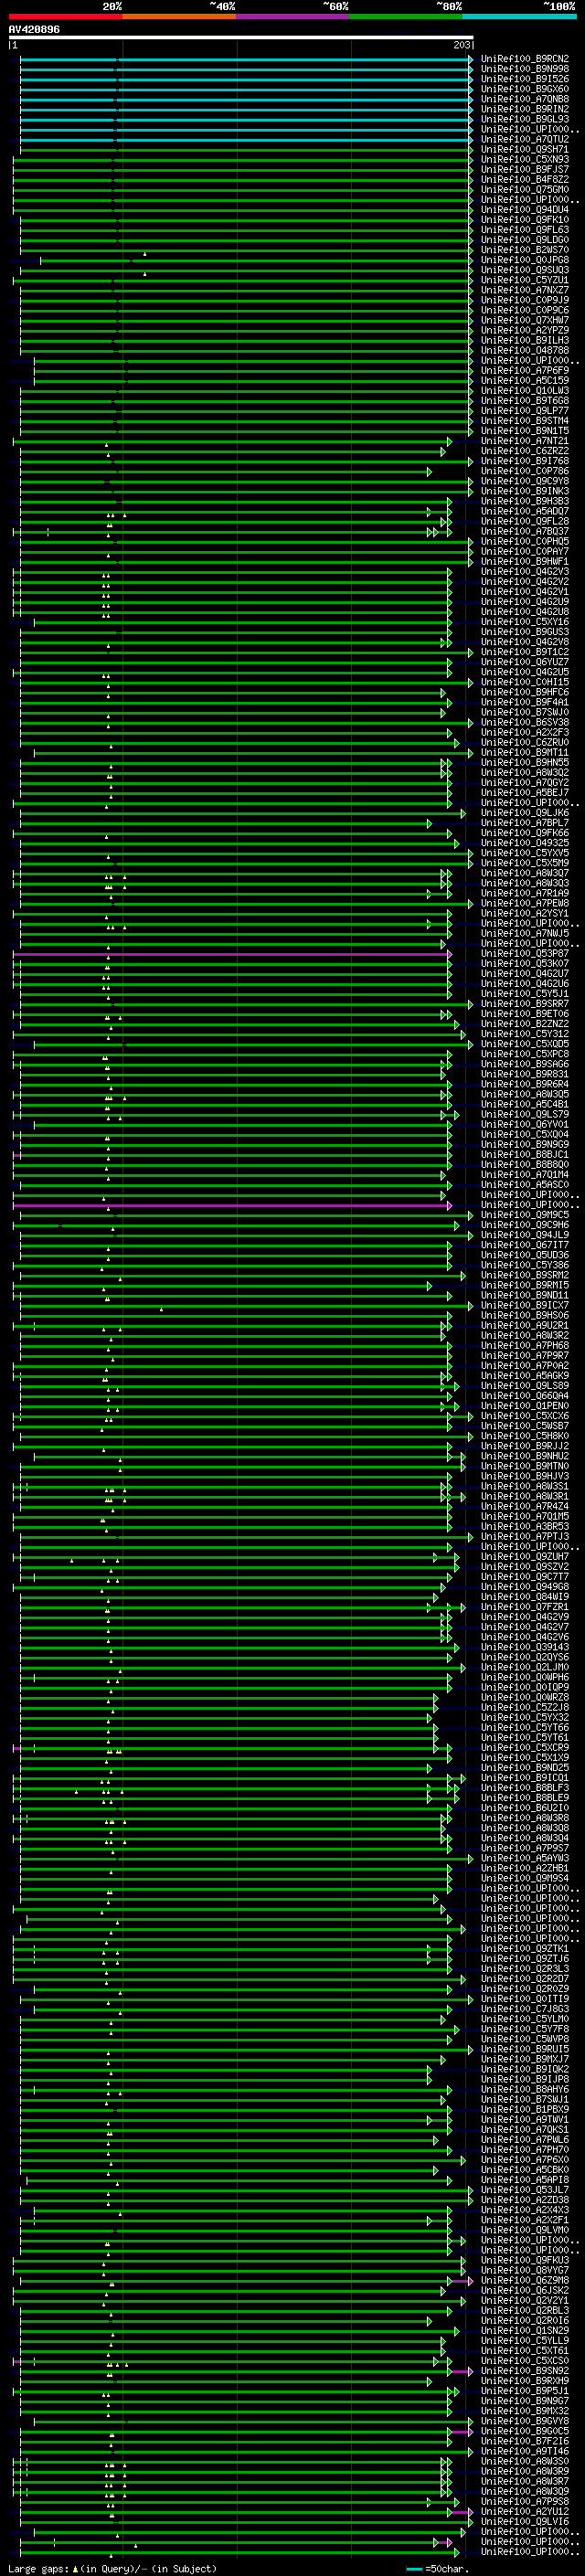
Task: Select label UniRef100_B9SRR7
Action: pyautogui.click(x=525, y=1004)
